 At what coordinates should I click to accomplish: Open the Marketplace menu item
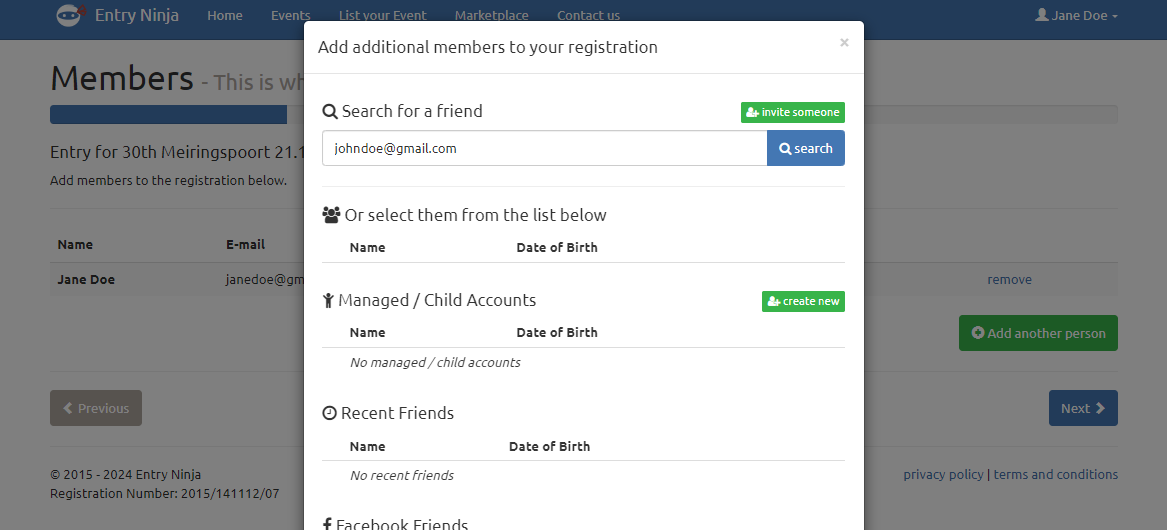[491, 15]
